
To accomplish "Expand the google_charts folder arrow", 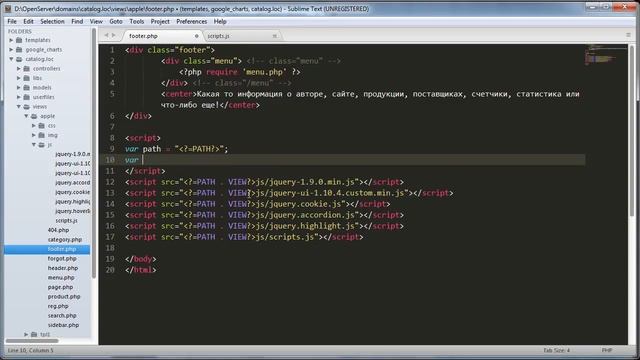I will pos(11,49).
